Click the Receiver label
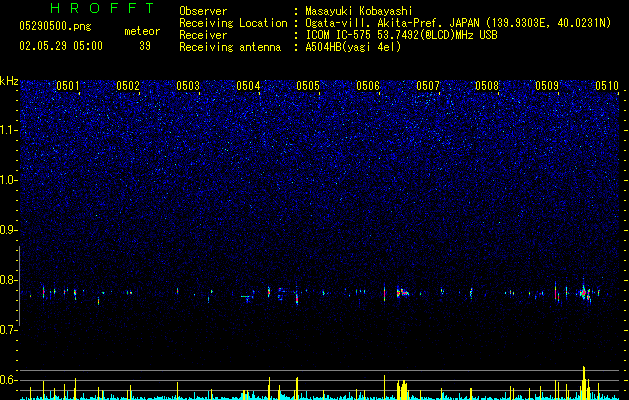The width and height of the screenshot is (629, 400). tap(203, 35)
